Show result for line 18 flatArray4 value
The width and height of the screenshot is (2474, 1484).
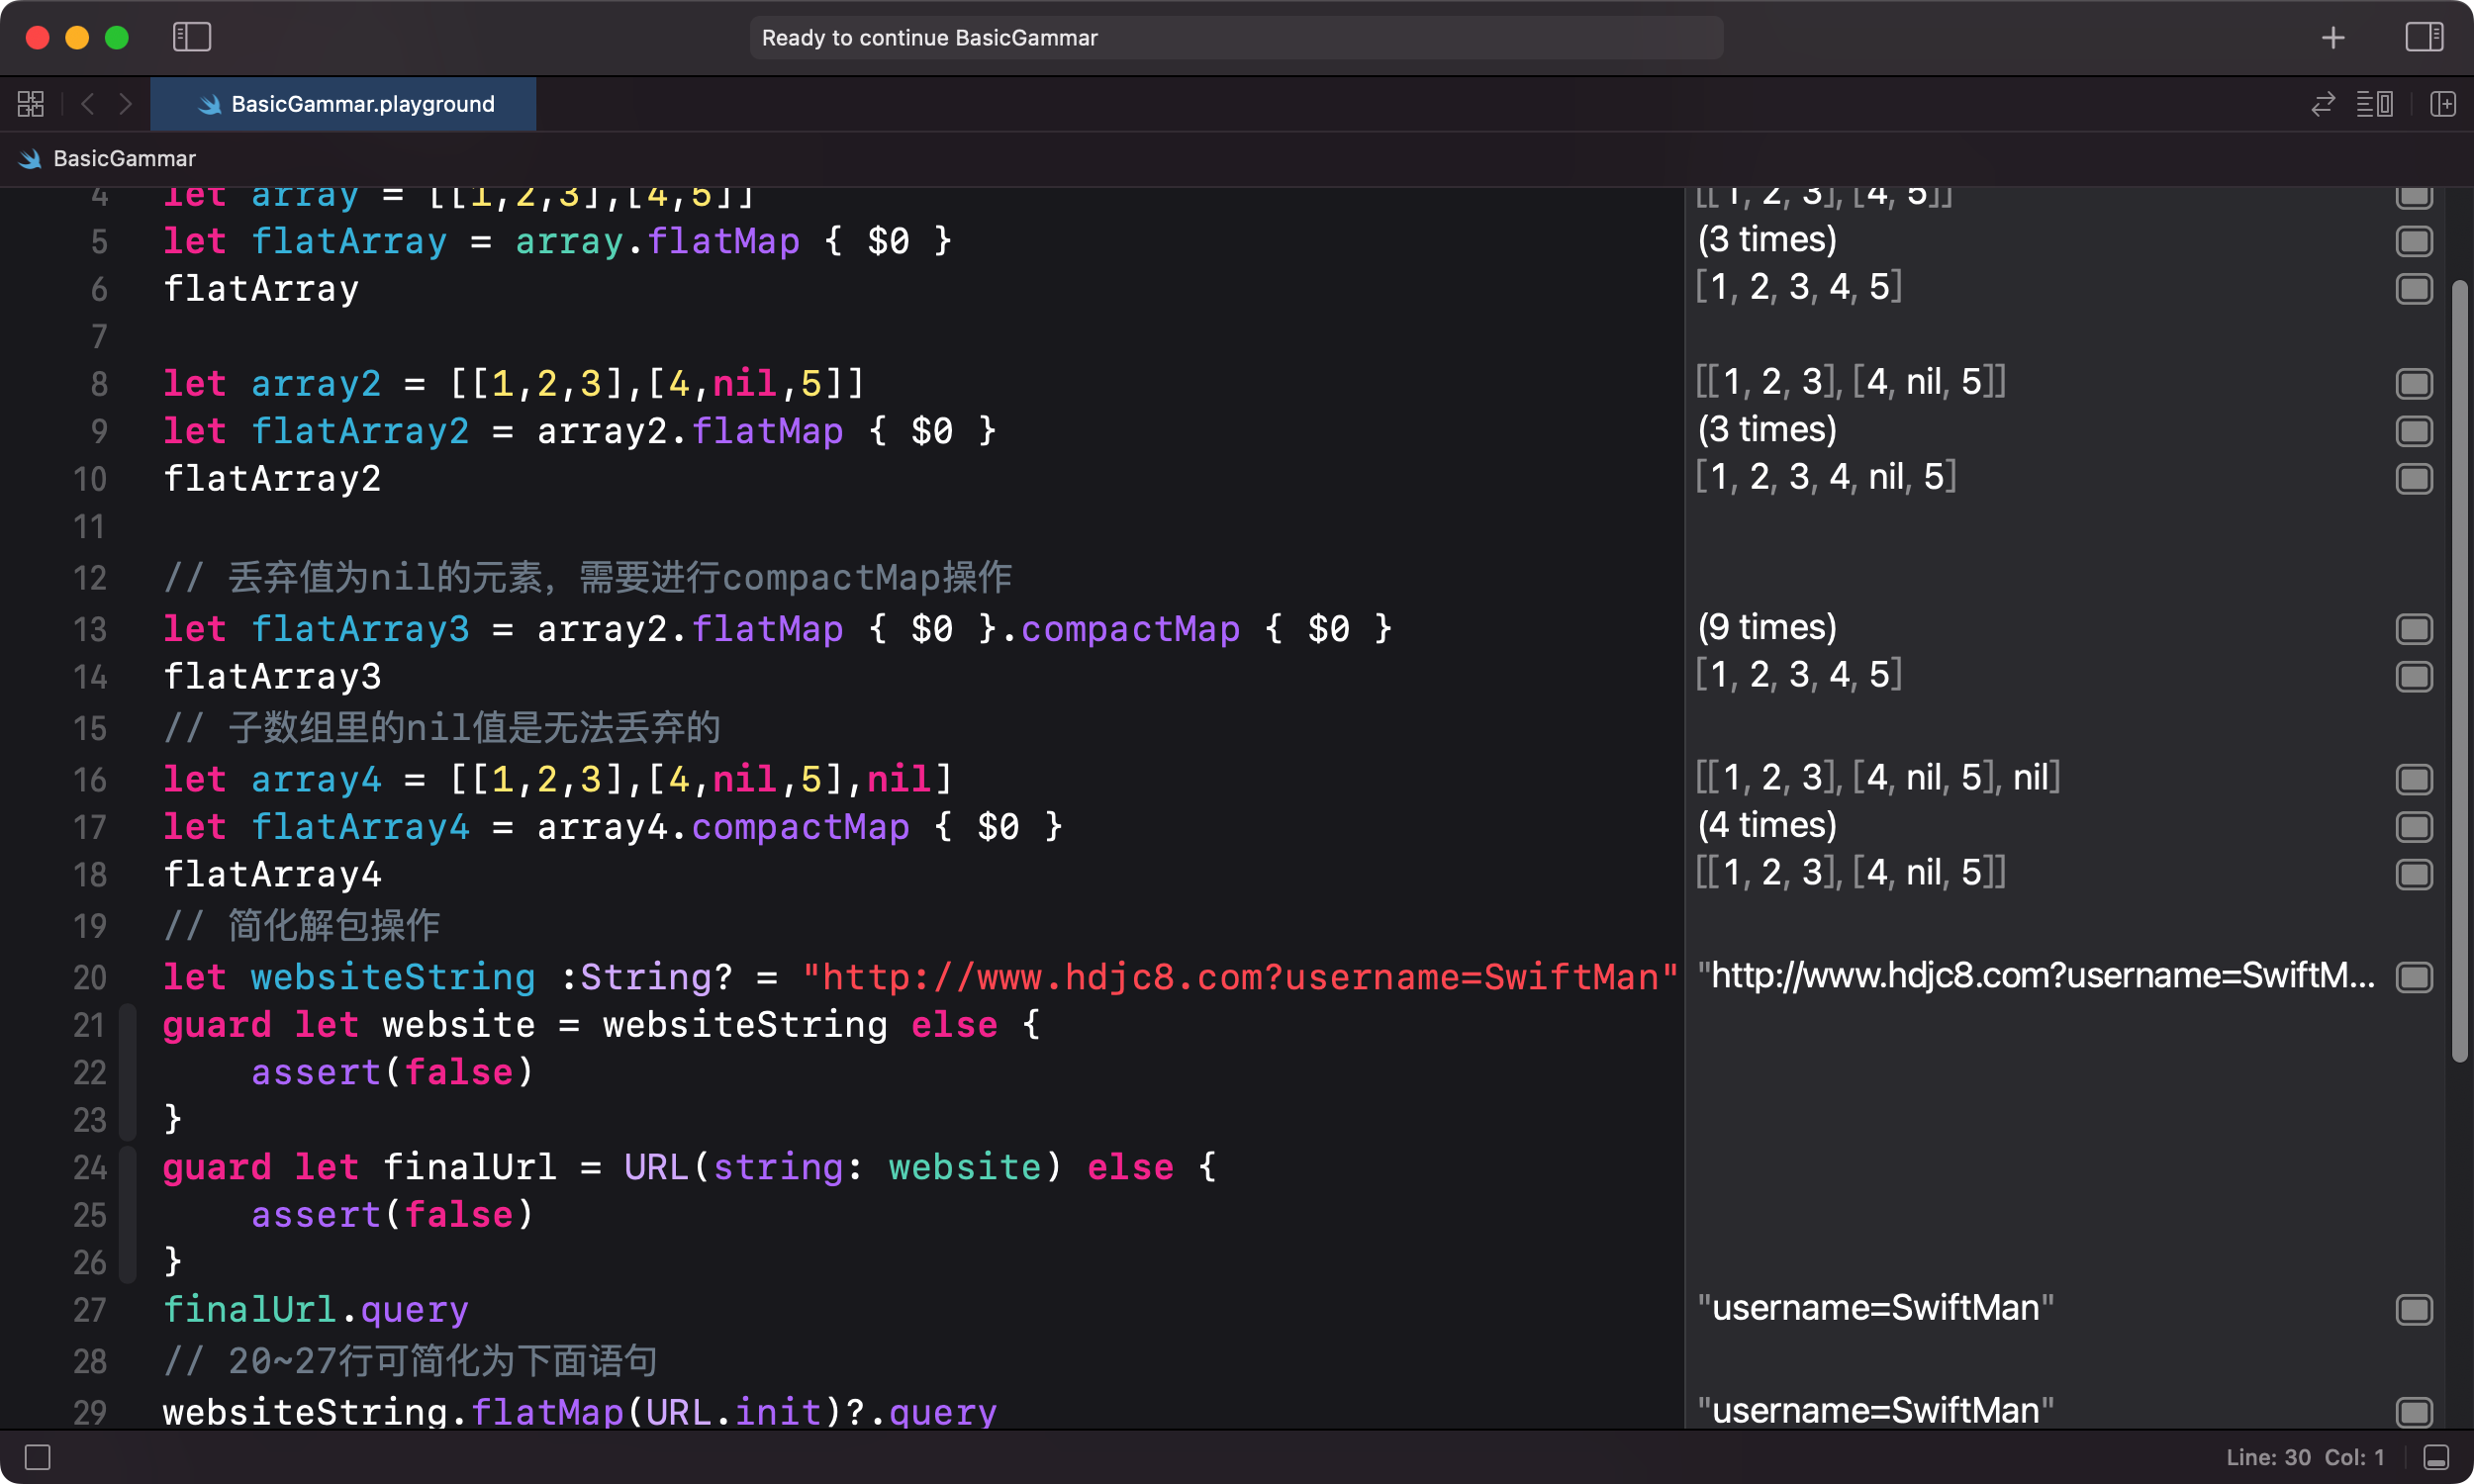2414,875
